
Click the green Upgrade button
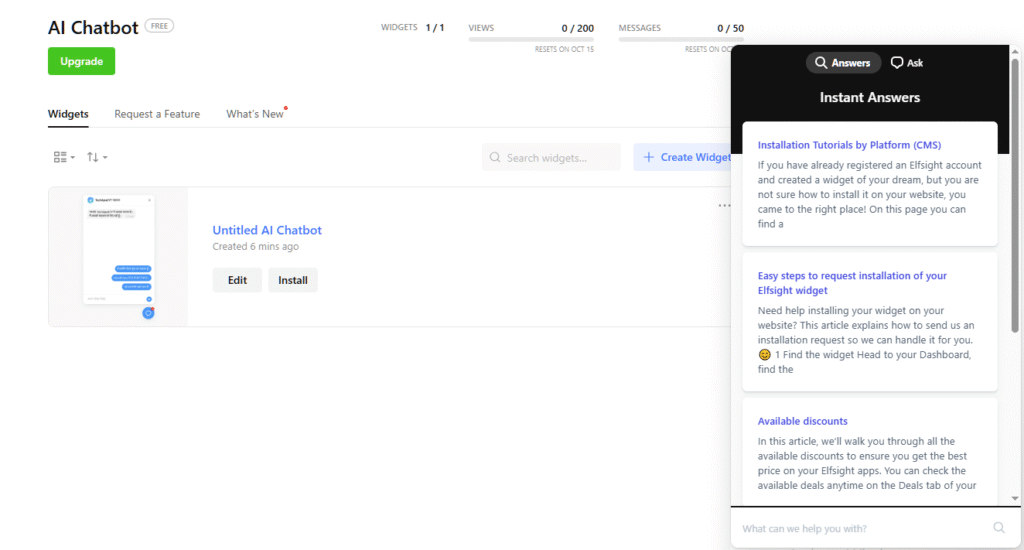click(81, 61)
